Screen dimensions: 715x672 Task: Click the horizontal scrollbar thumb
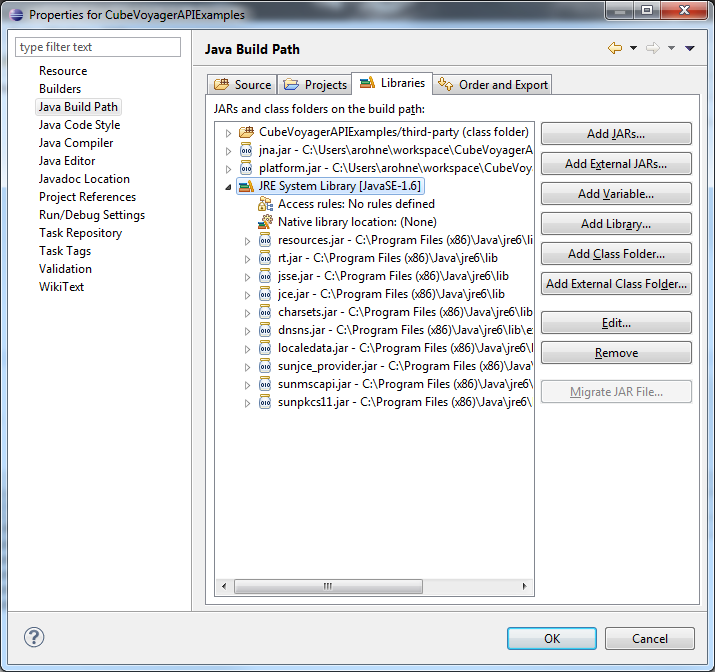click(x=328, y=586)
